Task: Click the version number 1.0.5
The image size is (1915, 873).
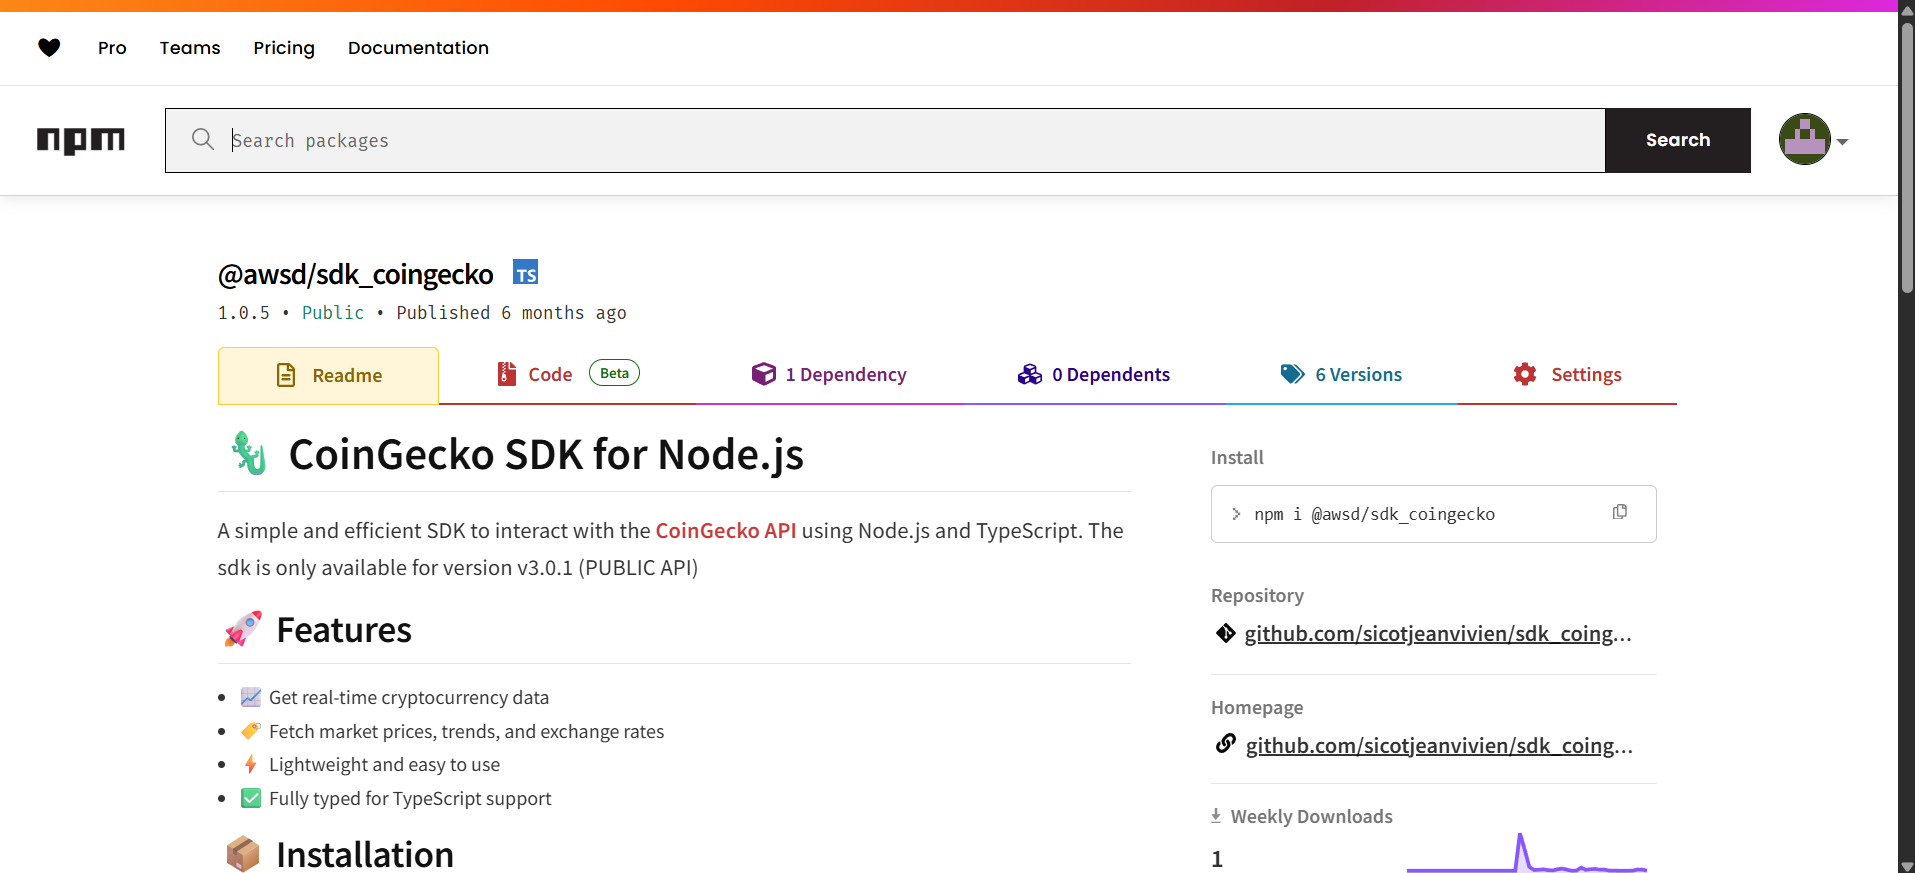Action: point(244,312)
